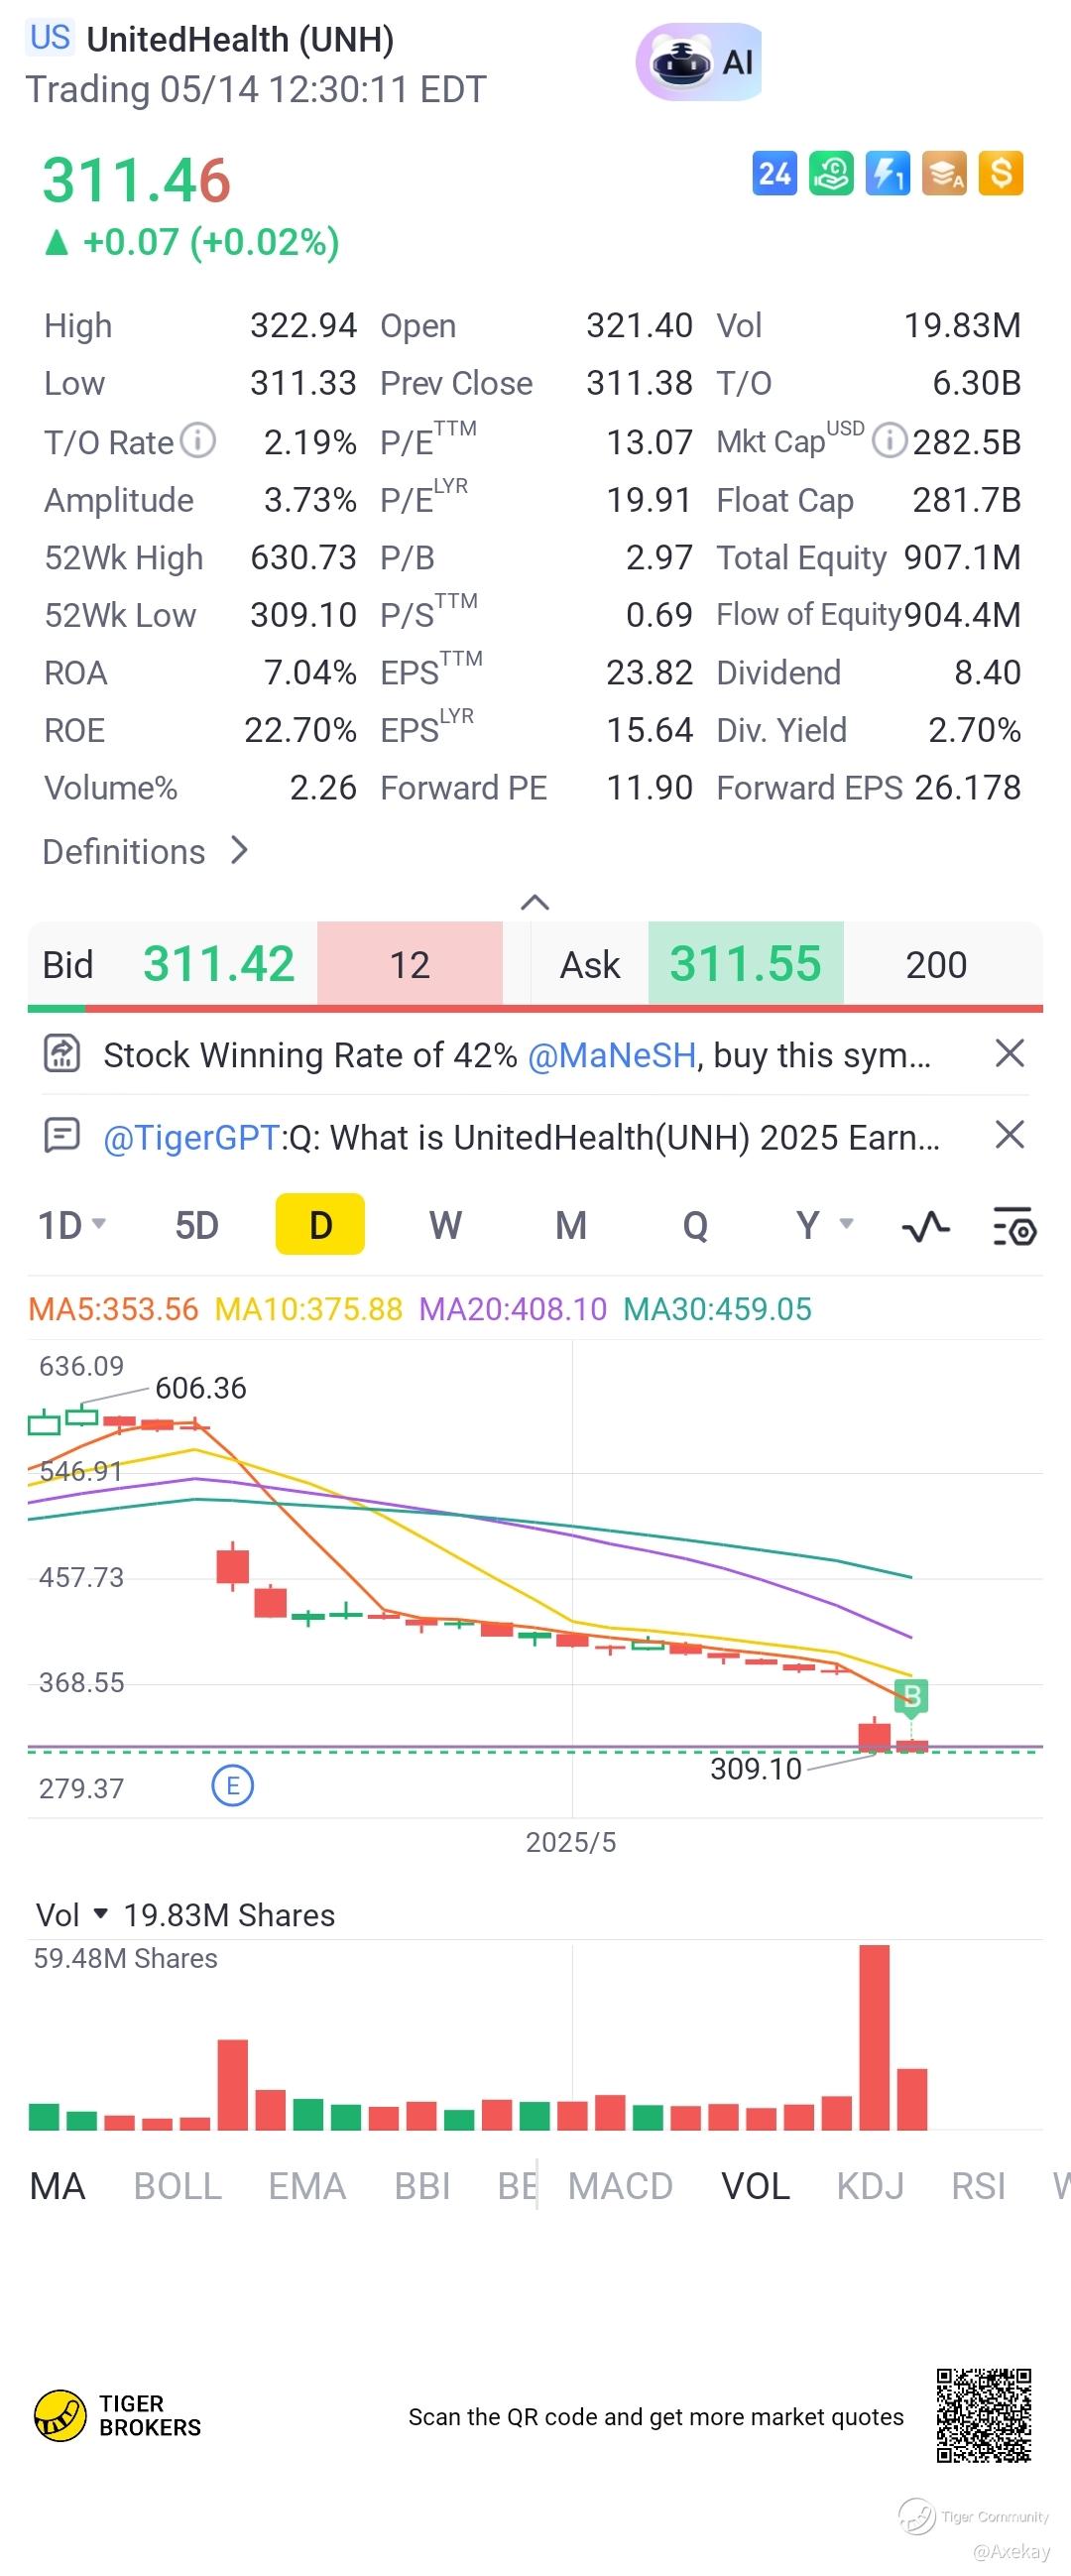Tap the ask size 200 cell
Viewport: 1071px width, 2576px height.
click(936, 964)
